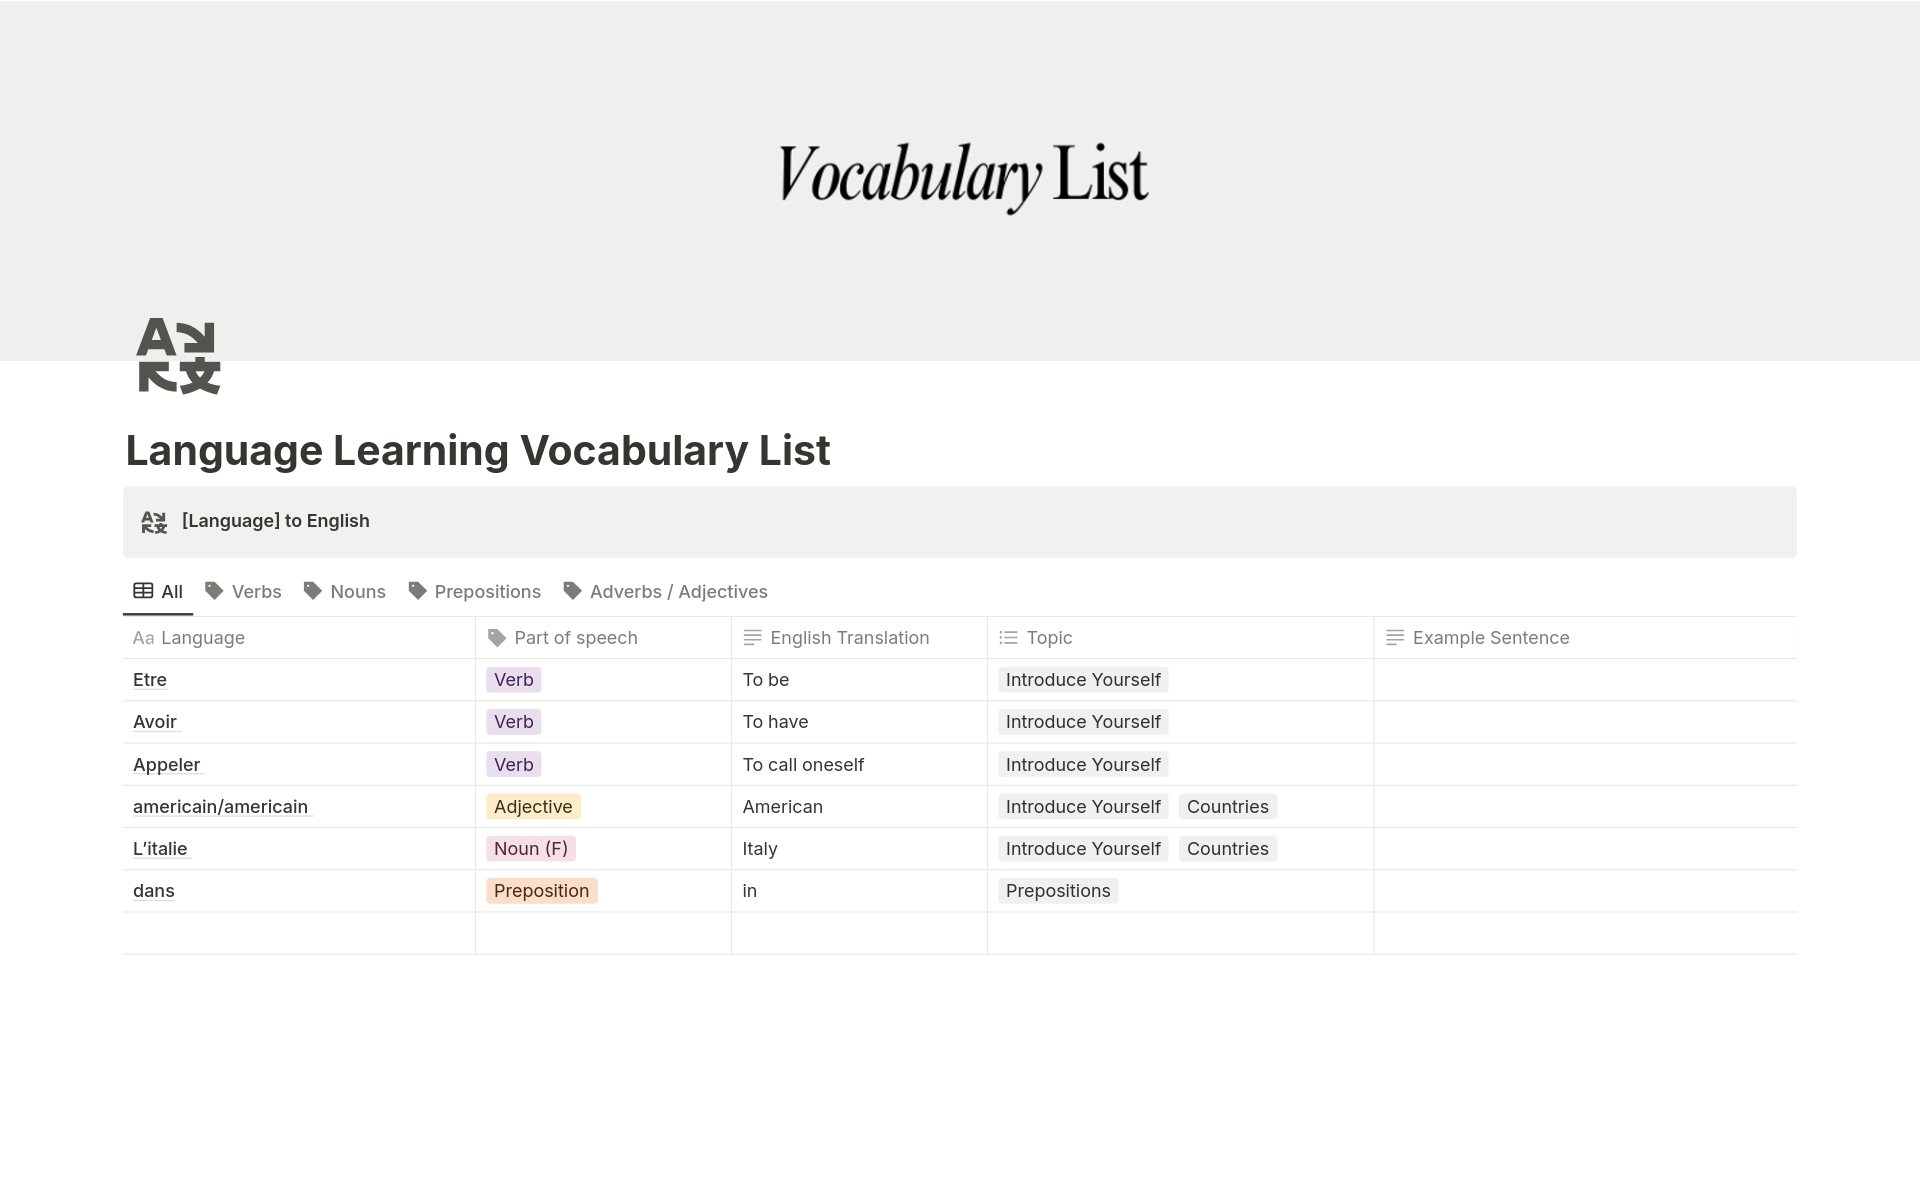Screen dimensions: 1920x1199
Task: Switch to the Verbs view tab
Action: pyautogui.click(x=256, y=592)
